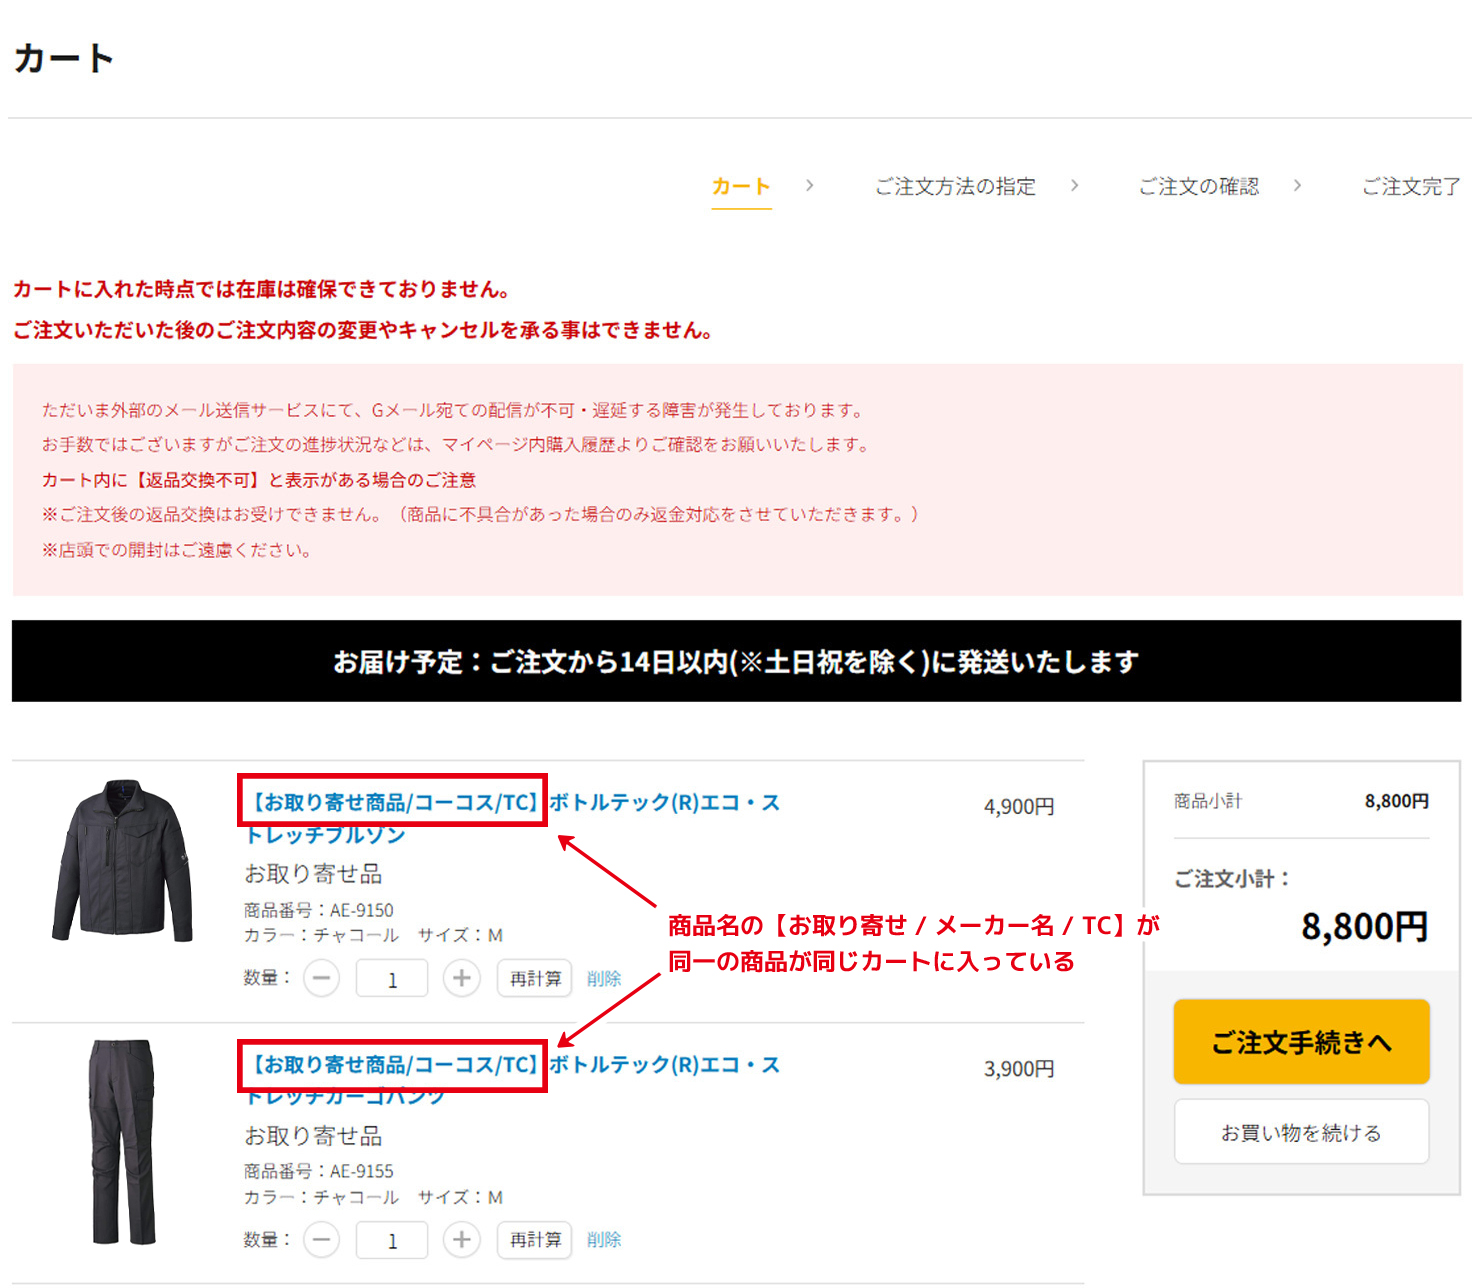The height and width of the screenshot is (1288, 1480).
Task: Click the plus stepper icon for item AE-9155
Action: [462, 1240]
